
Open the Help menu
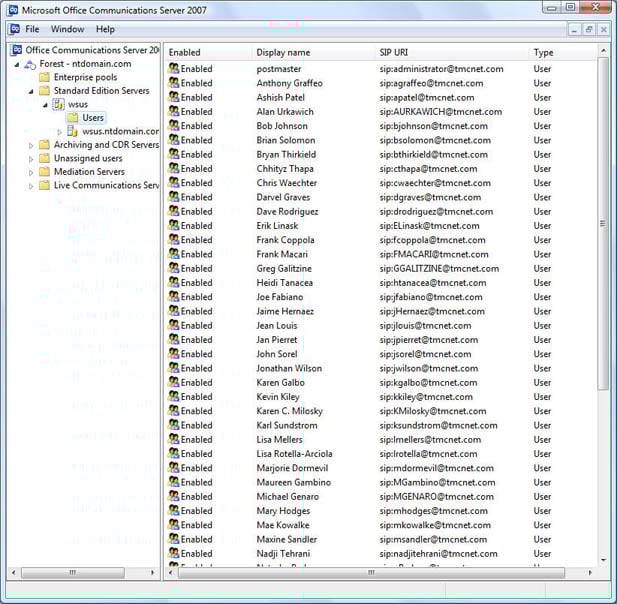105,29
